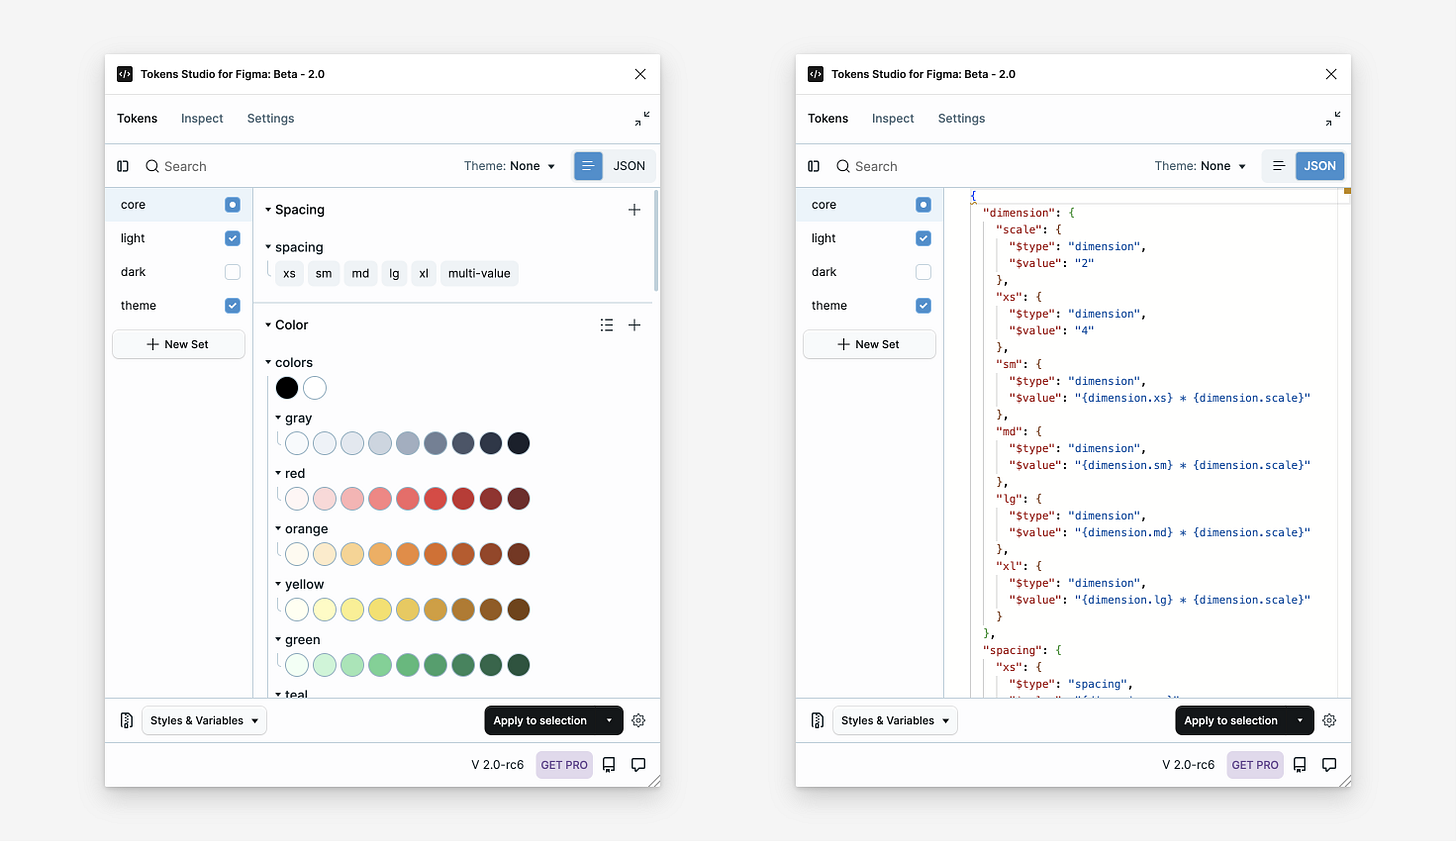Screen dimensions: 1456x841
Task: Toggle core set checkbox in left window
Action: tap(232, 205)
